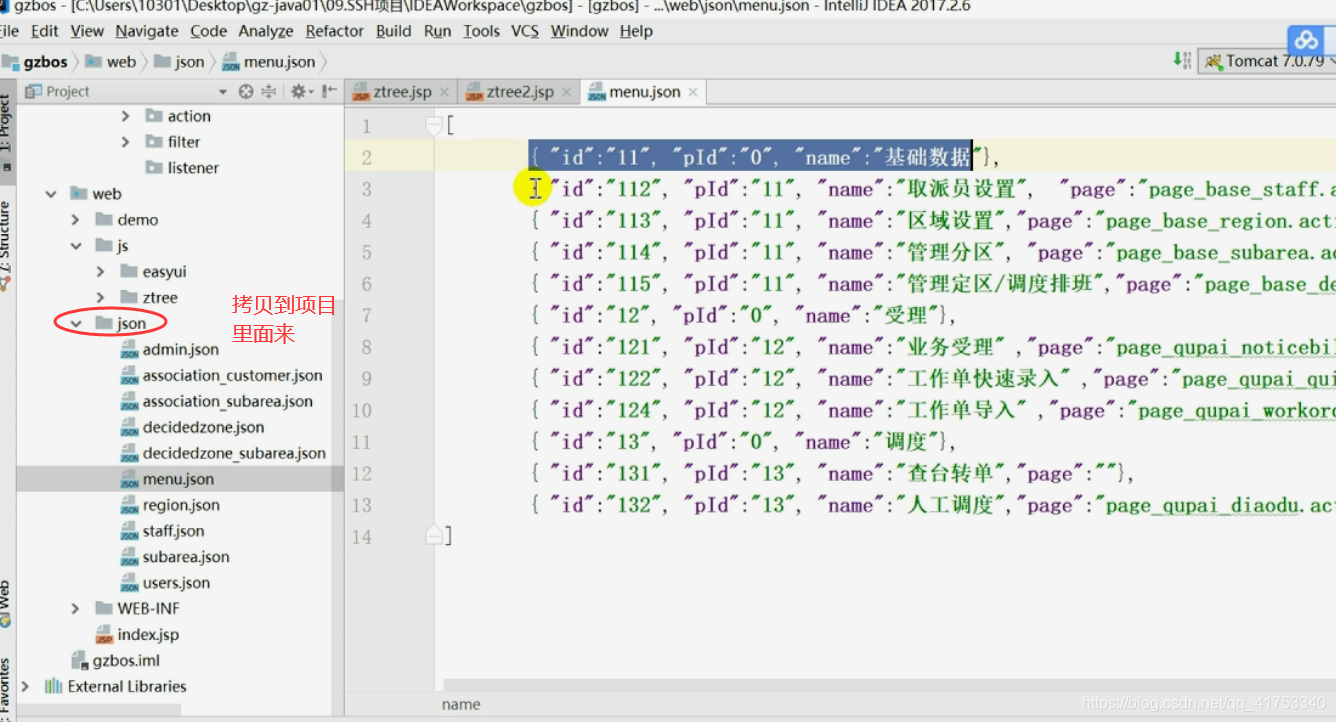Open the VCS menu
Image resolution: width=1336 pixels, height=722 pixels.
525,31
